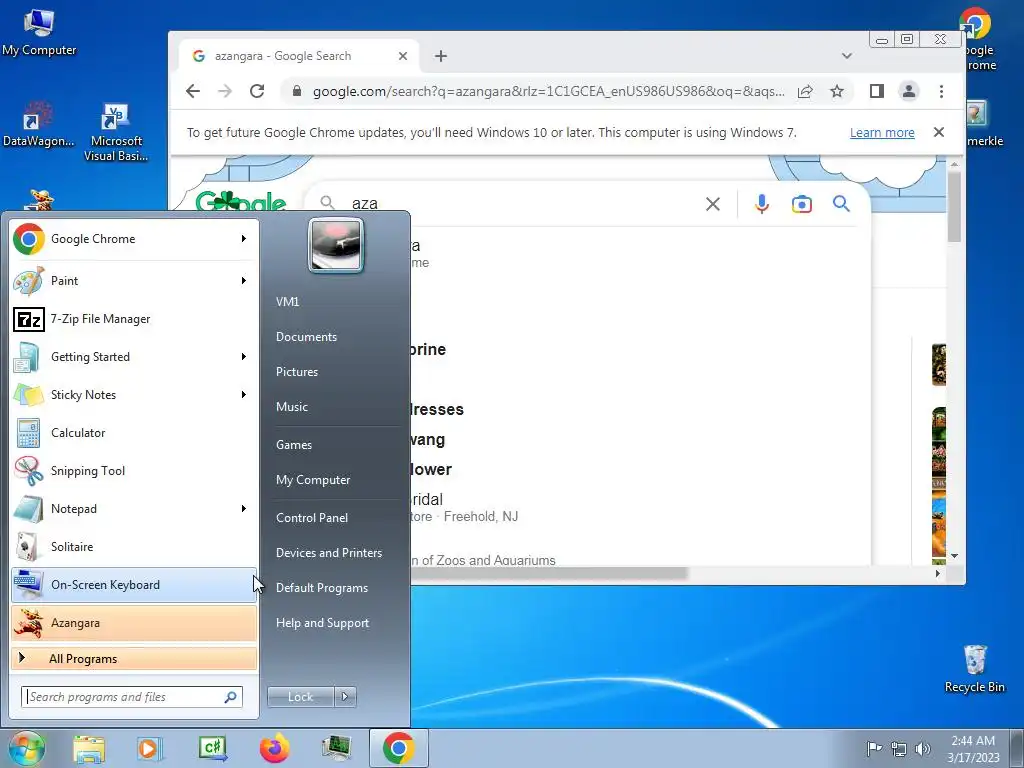Open the Calculator program
Image resolution: width=1024 pixels, height=768 pixels.
[x=134, y=432]
